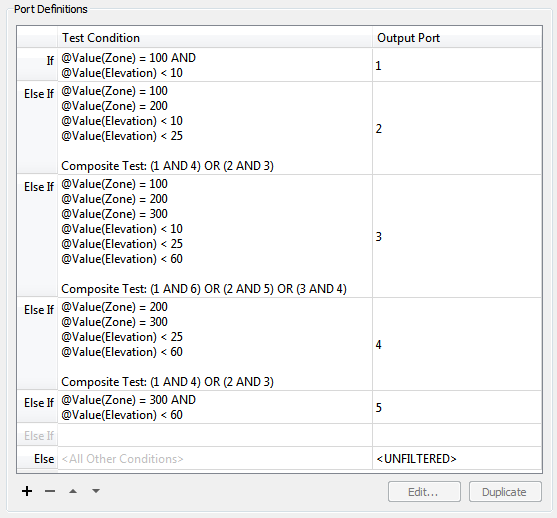Click '@Value(Zone) = 300' in the port 3 row
557x518 pixels.
pyautogui.click(x=114, y=214)
